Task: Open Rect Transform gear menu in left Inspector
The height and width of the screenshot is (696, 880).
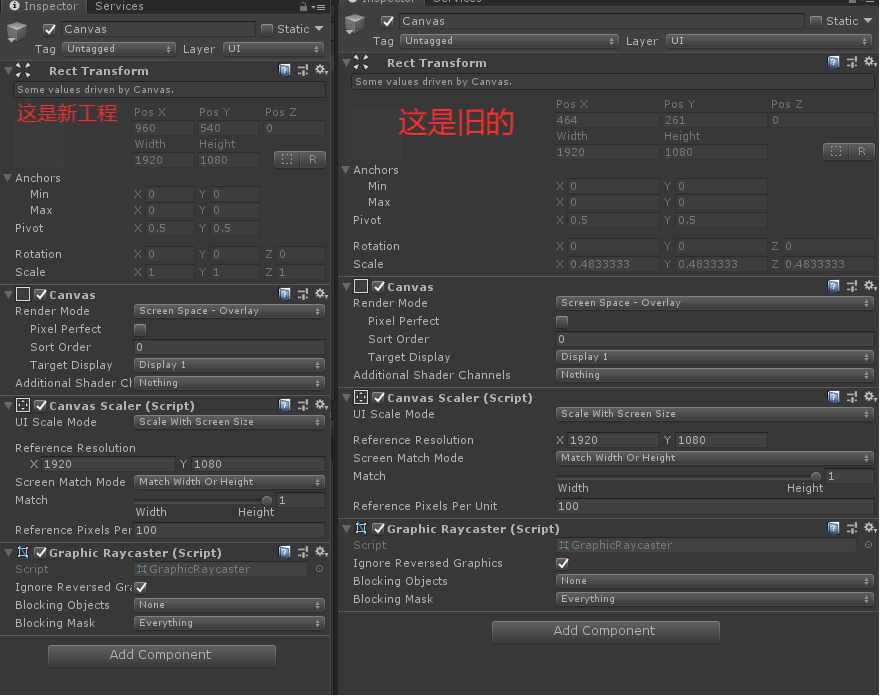Action: tap(321, 70)
